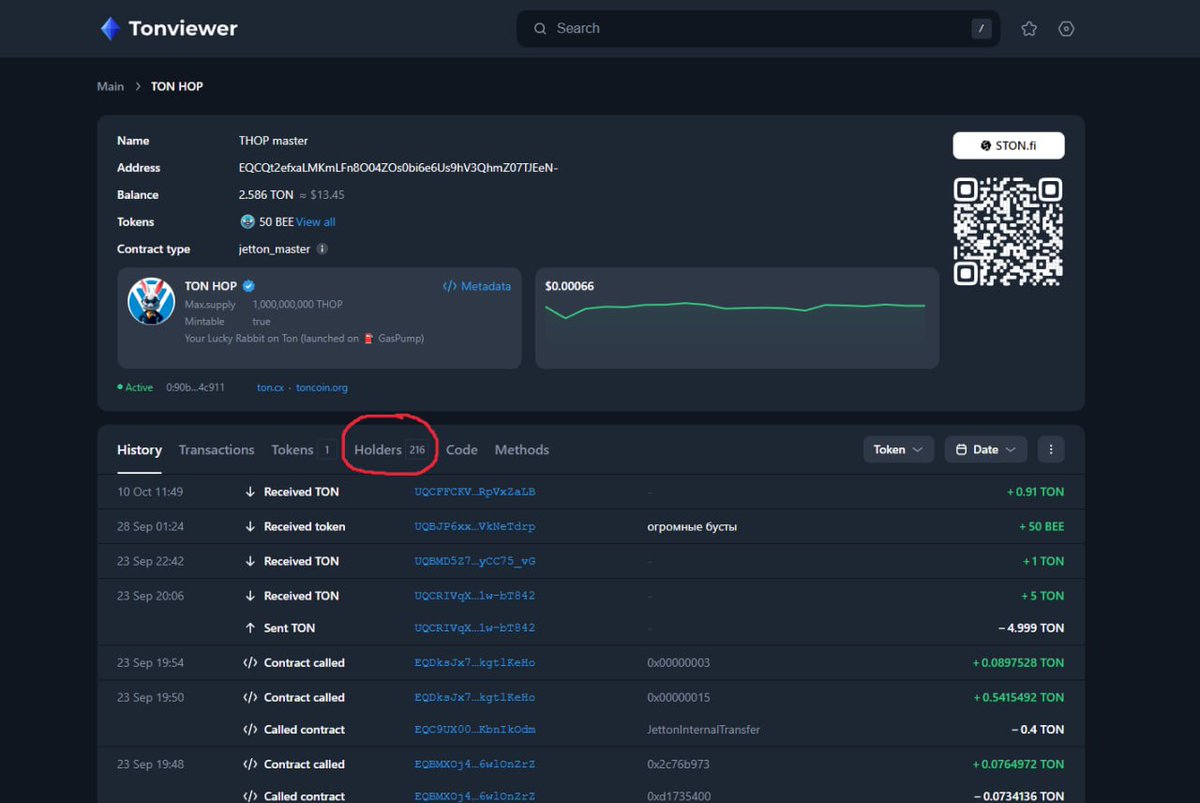This screenshot has width=1200, height=803.
Task: Click code icon on 23 Sep 19:54 row
Action: click(x=250, y=663)
